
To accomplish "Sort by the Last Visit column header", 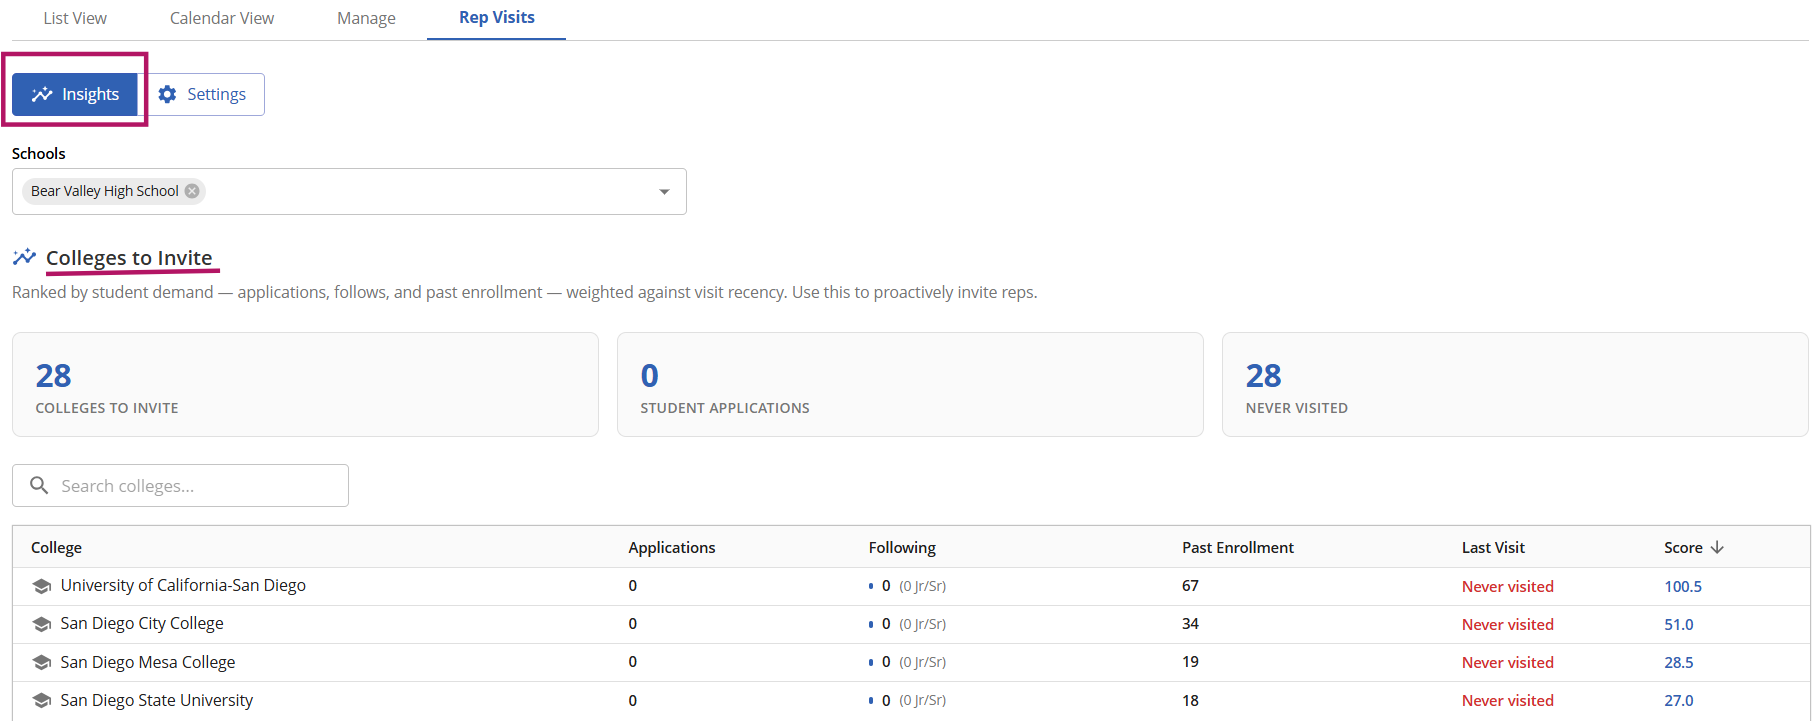I will coord(1493,547).
